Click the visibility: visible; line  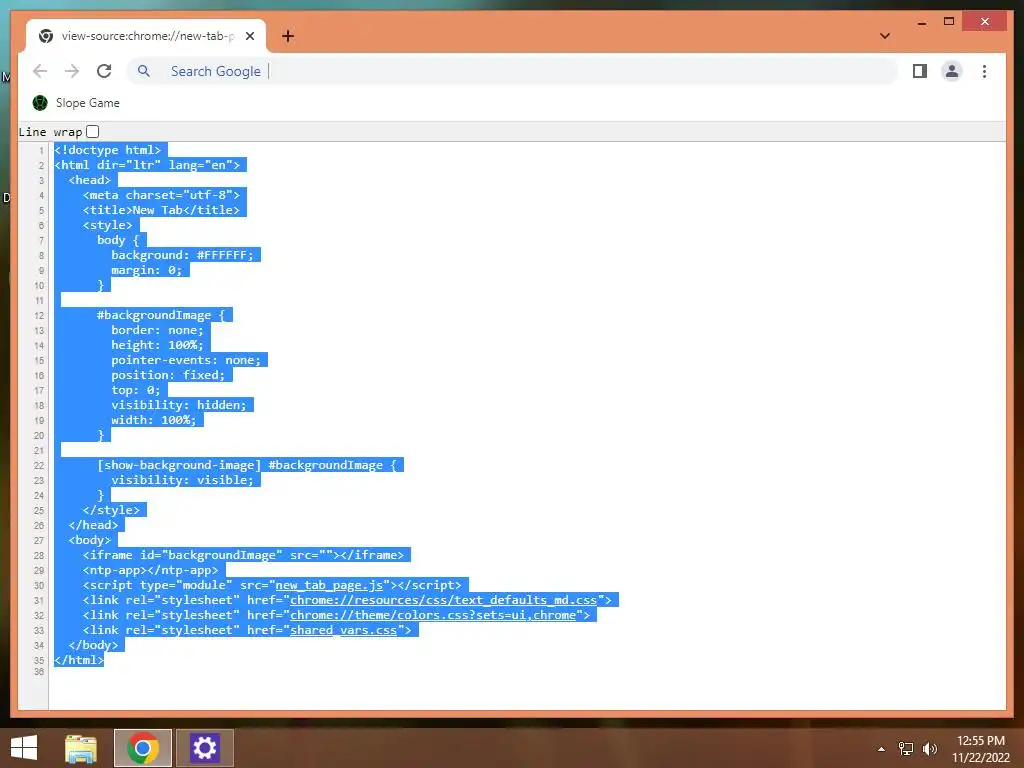(182, 480)
